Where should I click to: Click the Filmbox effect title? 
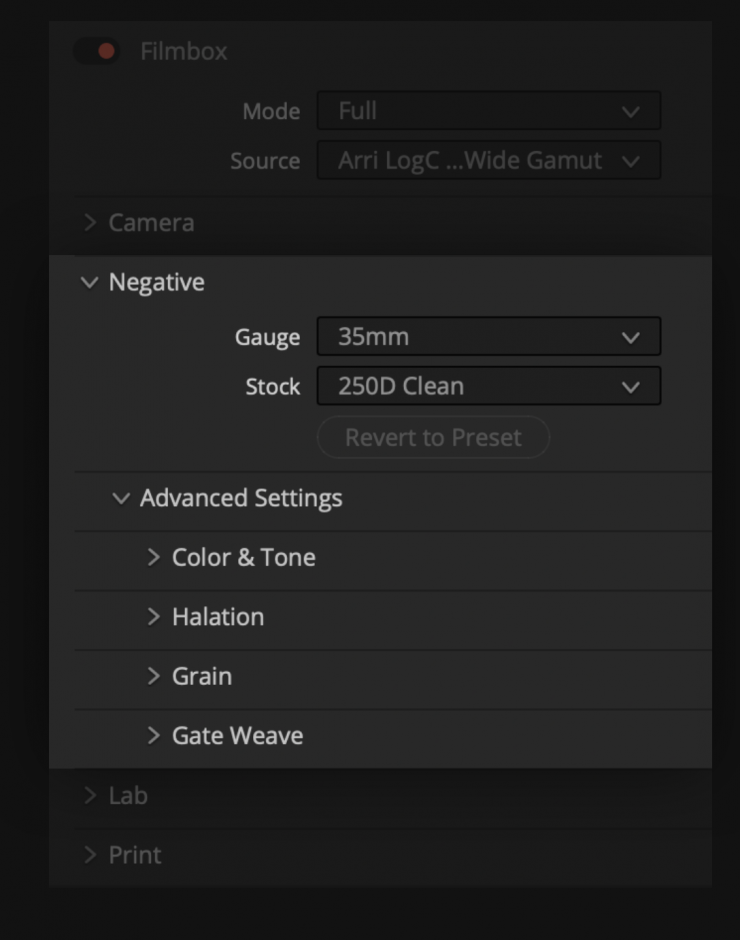184,51
